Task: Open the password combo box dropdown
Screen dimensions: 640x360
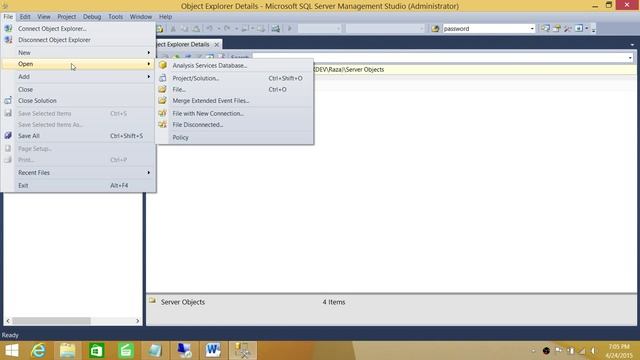Action: point(532,29)
